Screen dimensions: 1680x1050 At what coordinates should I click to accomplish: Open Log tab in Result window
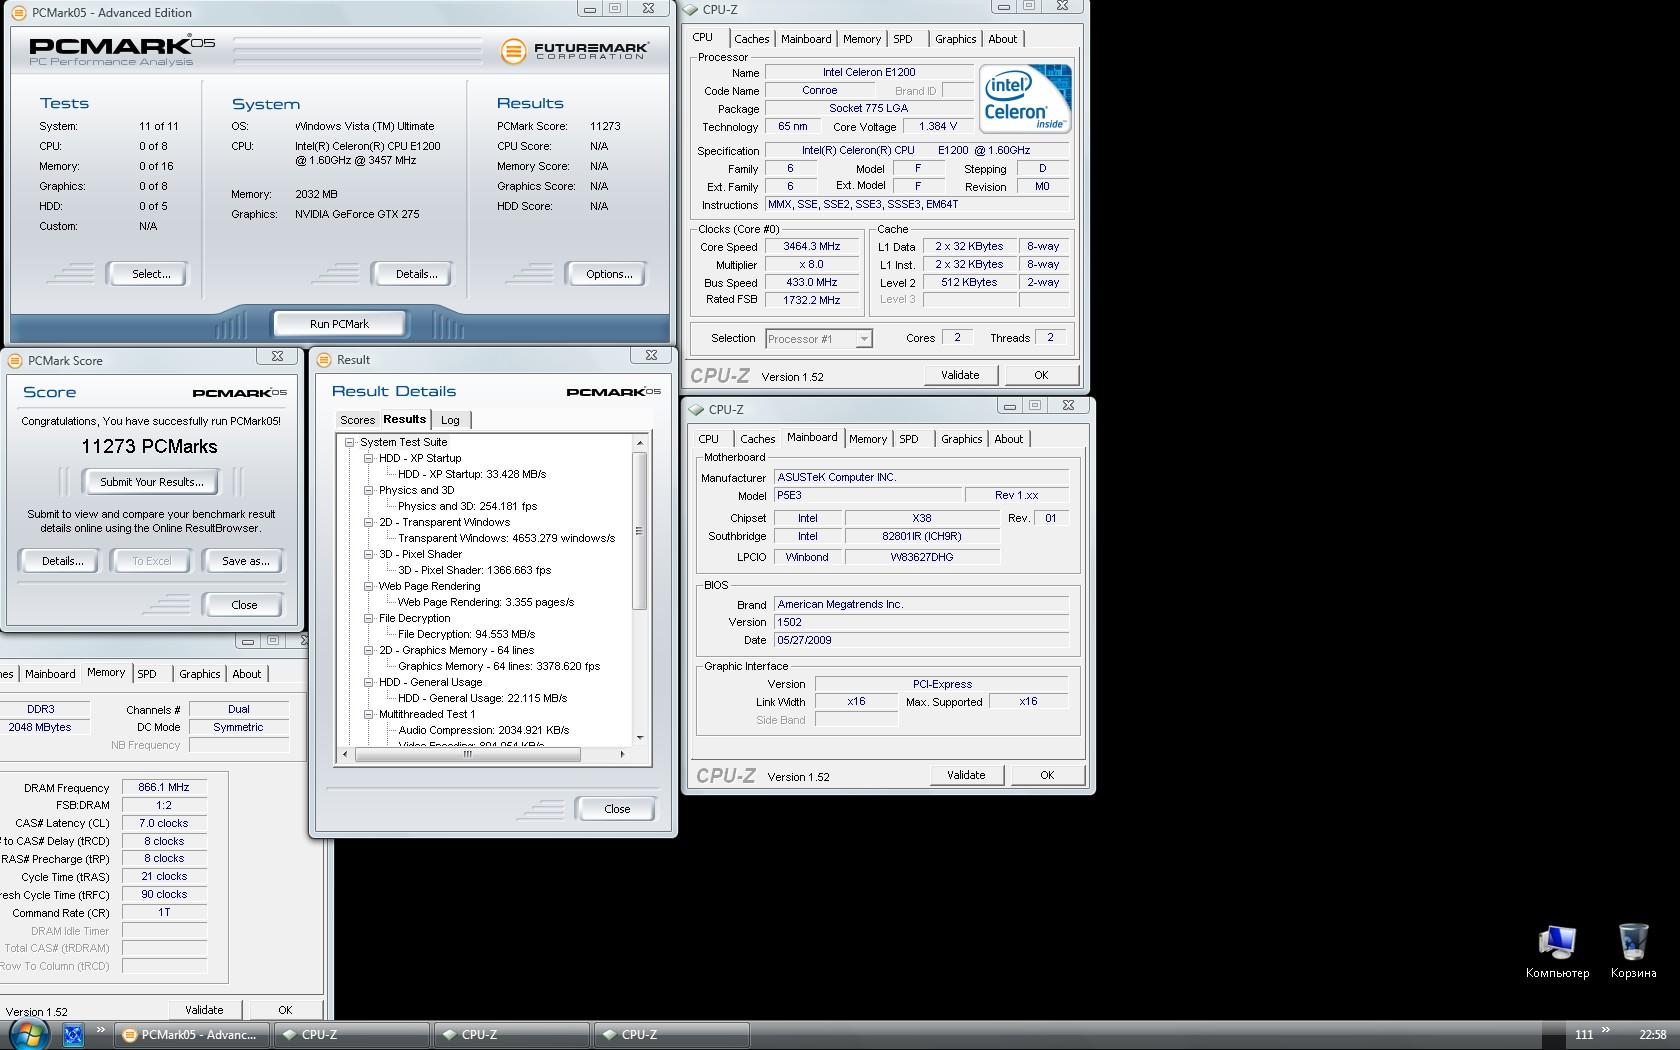[450, 420]
